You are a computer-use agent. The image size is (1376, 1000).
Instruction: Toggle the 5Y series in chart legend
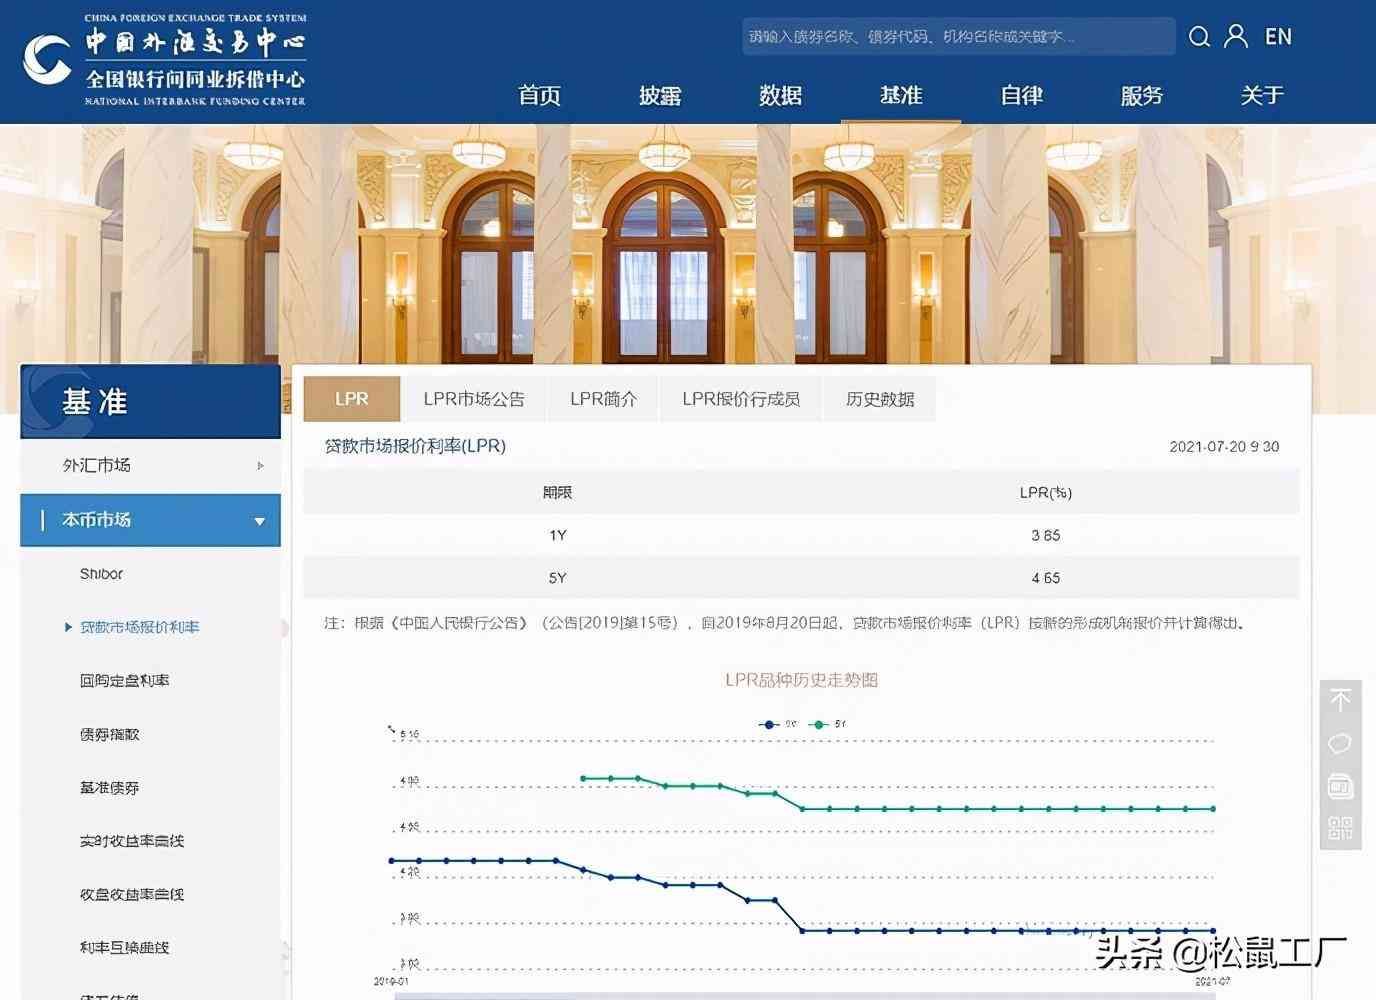pyautogui.click(x=827, y=724)
